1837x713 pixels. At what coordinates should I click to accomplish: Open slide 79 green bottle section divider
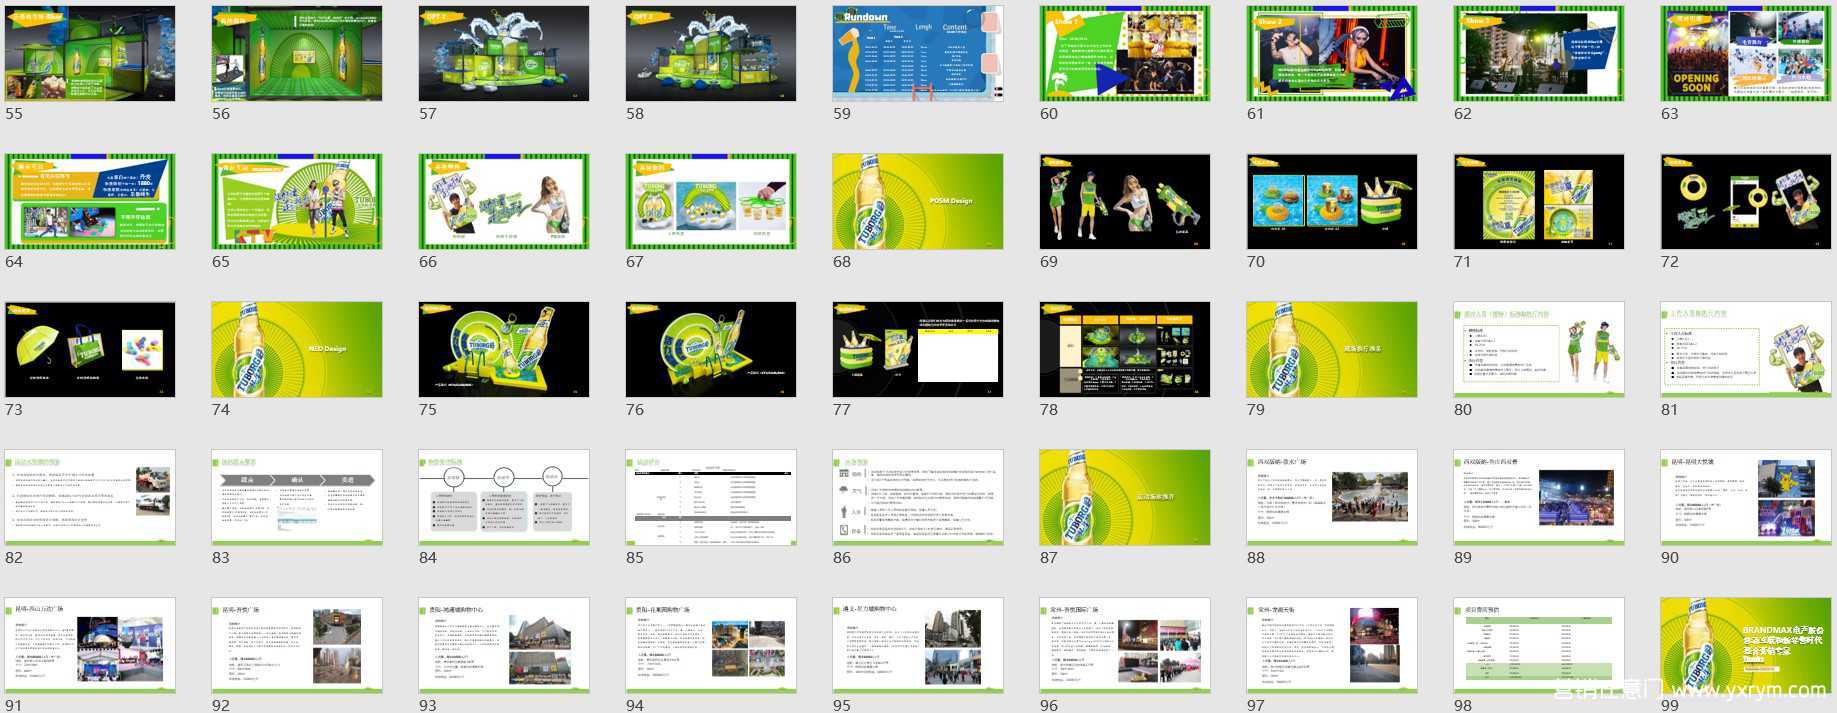click(x=1332, y=349)
